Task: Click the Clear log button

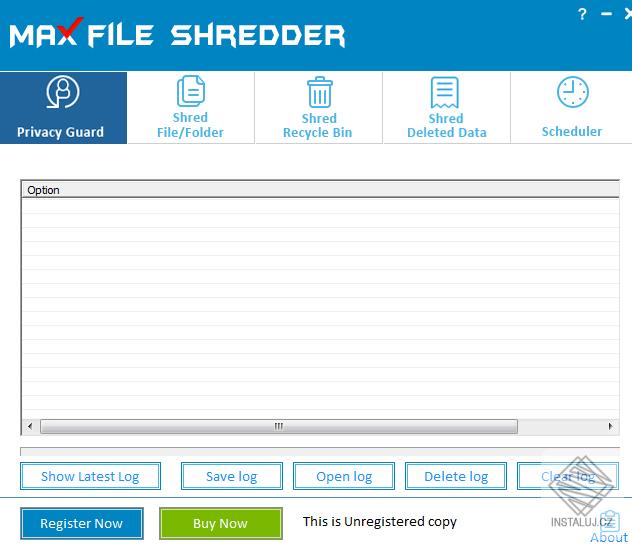Action: [568, 476]
